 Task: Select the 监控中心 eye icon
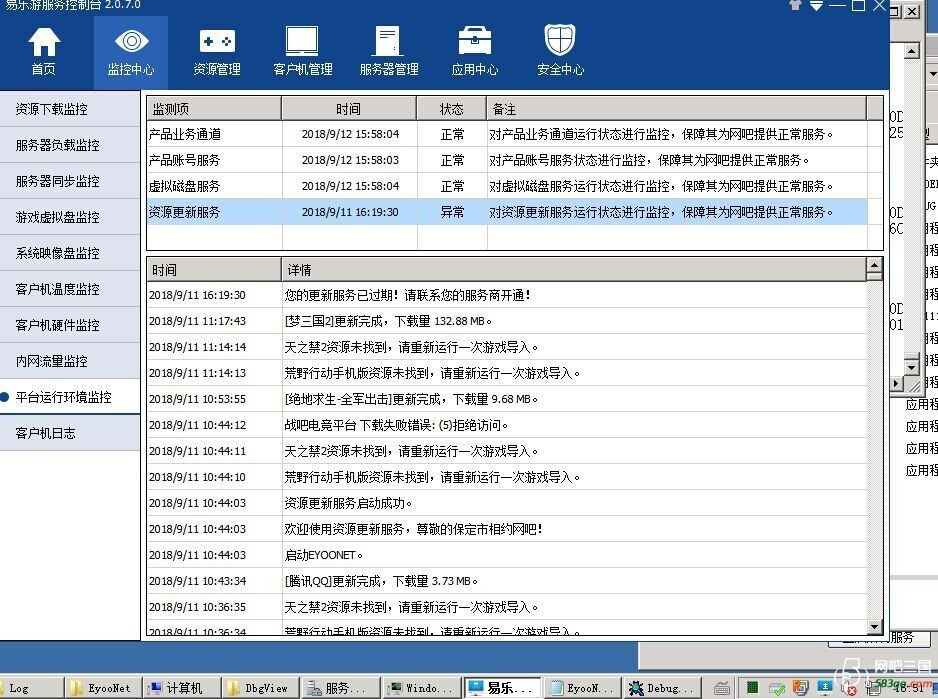(131, 52)
